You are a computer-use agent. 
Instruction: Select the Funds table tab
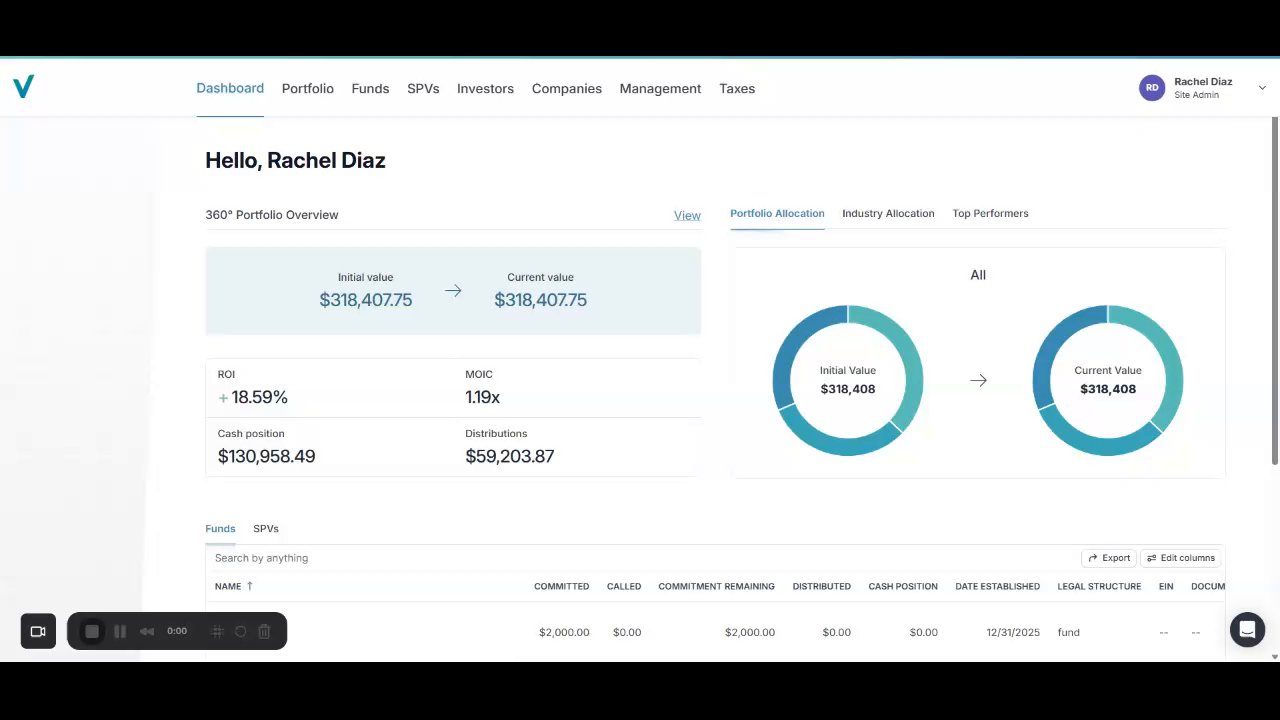[x=220, y=528]
